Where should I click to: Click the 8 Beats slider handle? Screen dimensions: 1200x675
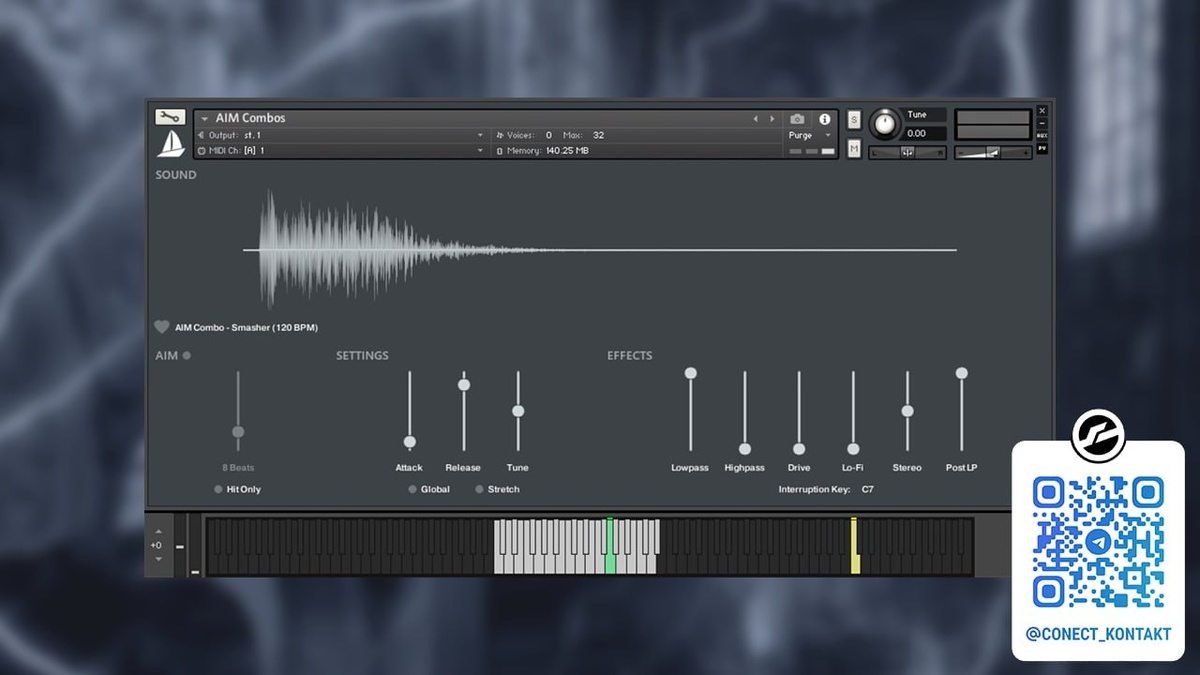pos(238,432)
